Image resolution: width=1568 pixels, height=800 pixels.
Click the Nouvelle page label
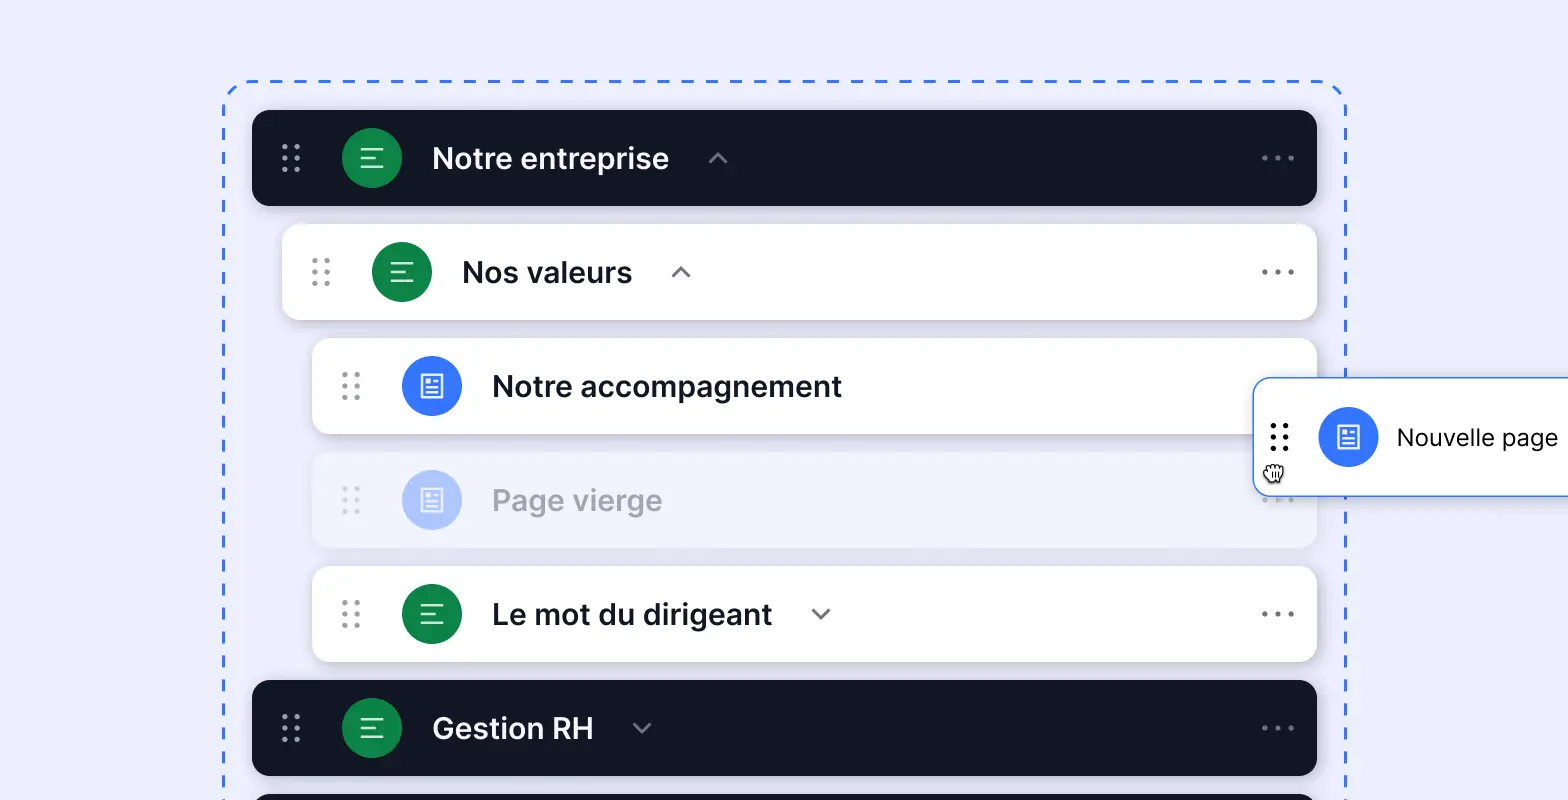click(x=1477, y=437)
